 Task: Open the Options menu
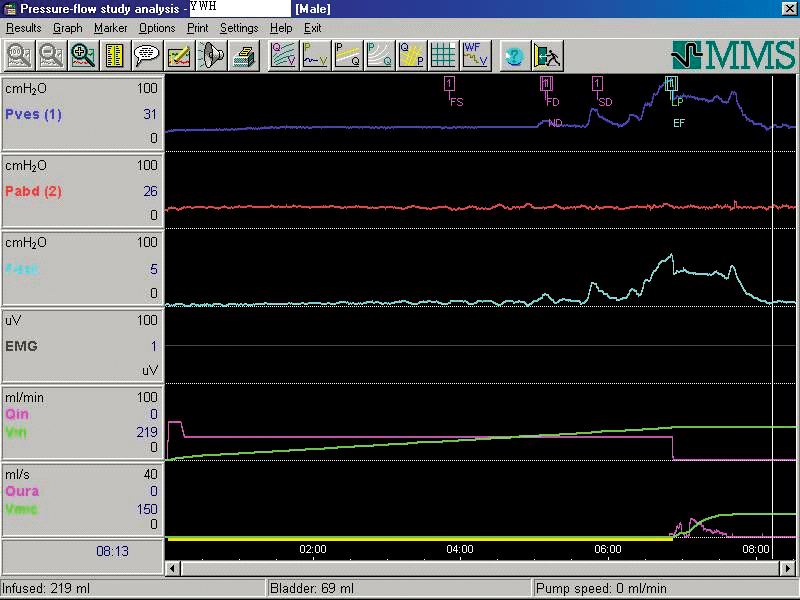point(157,28)
